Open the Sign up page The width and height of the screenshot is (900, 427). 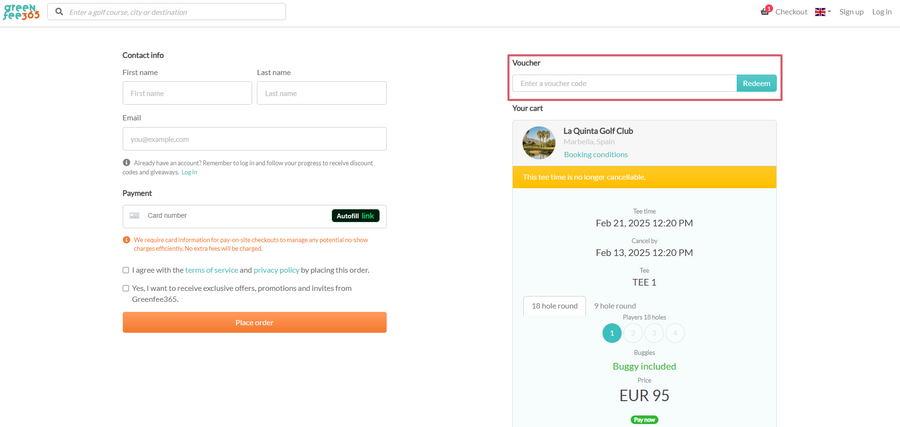click(x=851, y=12)
